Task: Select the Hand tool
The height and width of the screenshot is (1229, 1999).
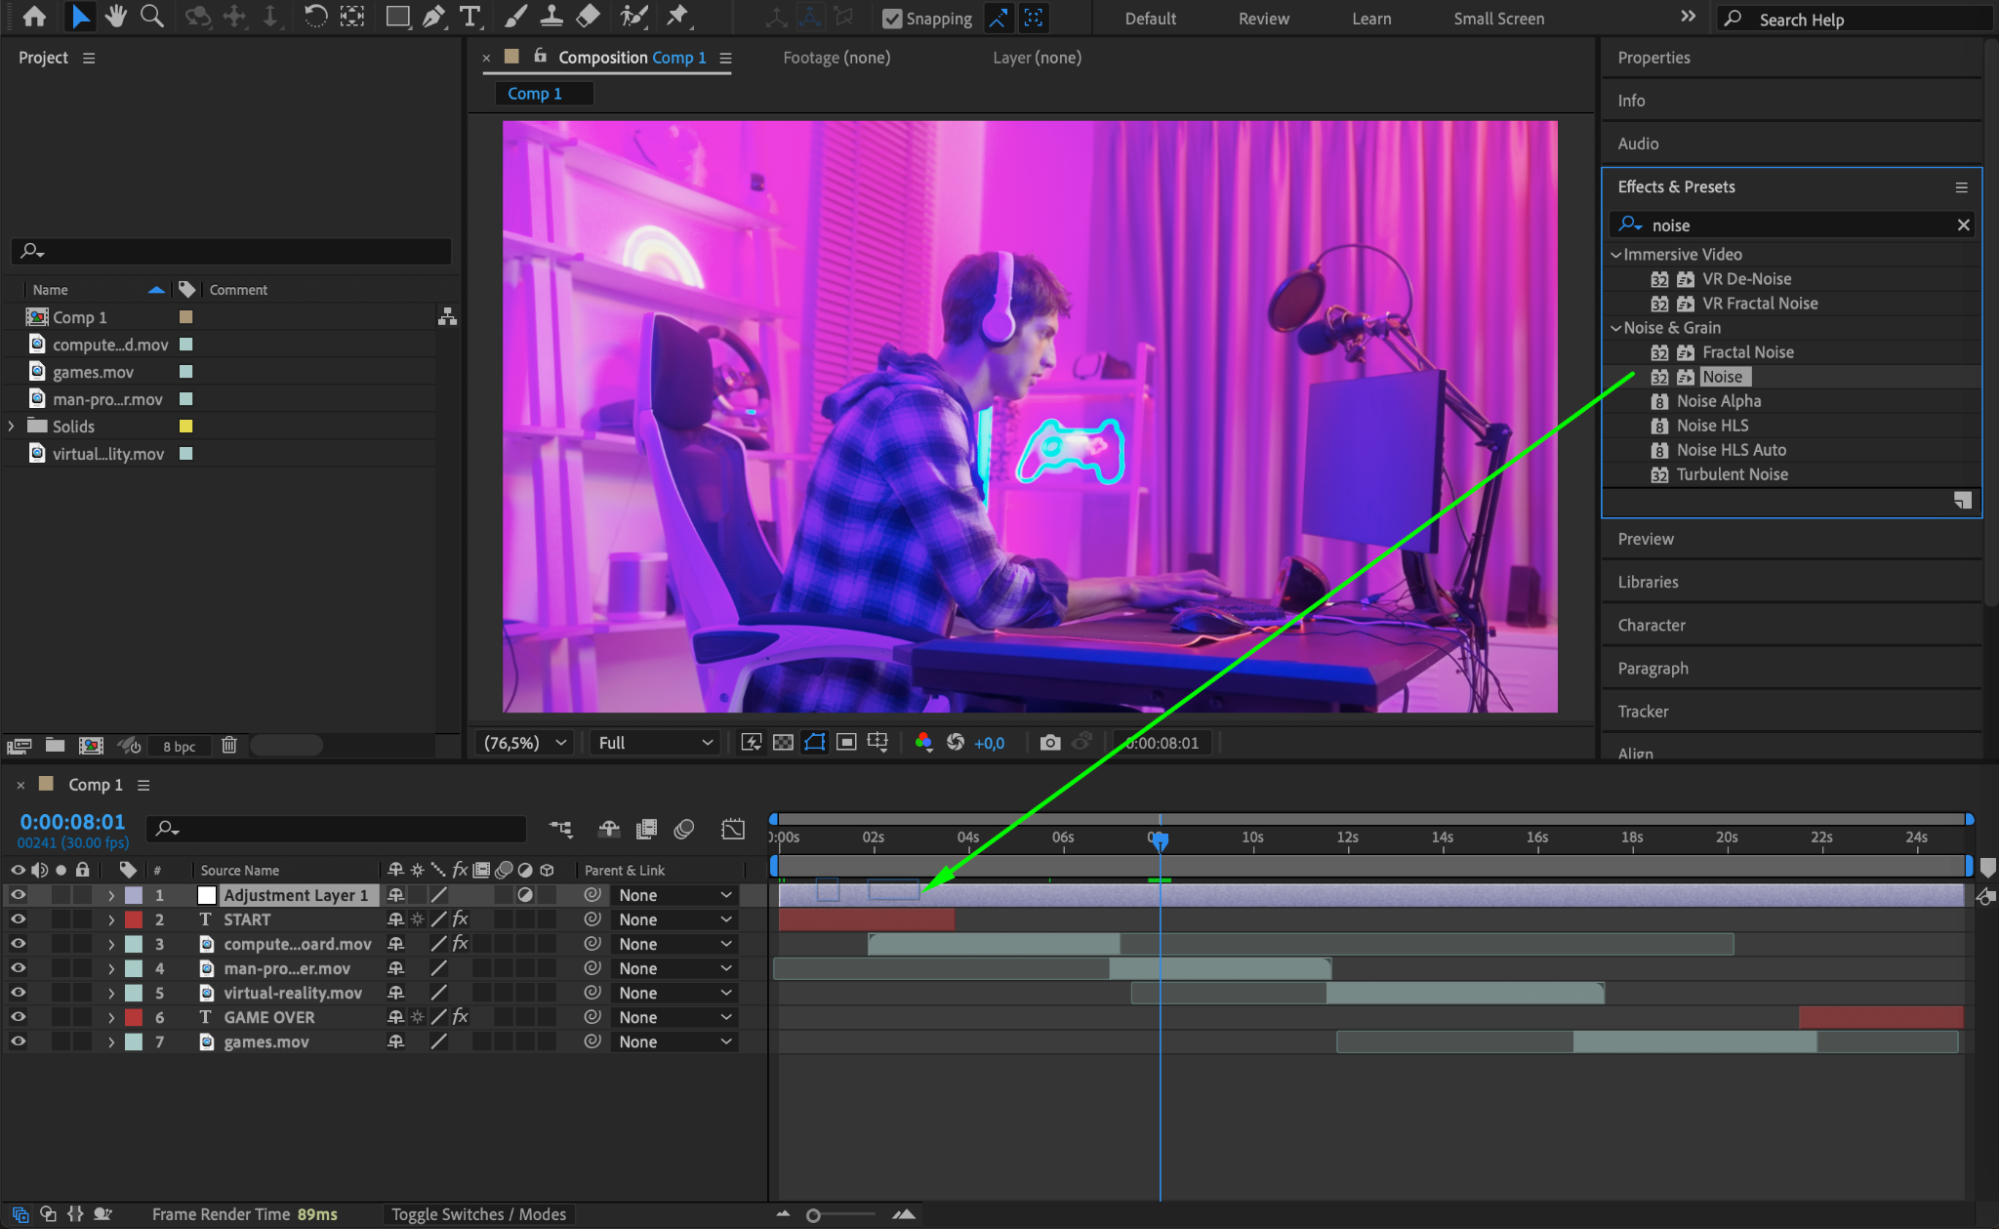Action: tap(116, 16)
